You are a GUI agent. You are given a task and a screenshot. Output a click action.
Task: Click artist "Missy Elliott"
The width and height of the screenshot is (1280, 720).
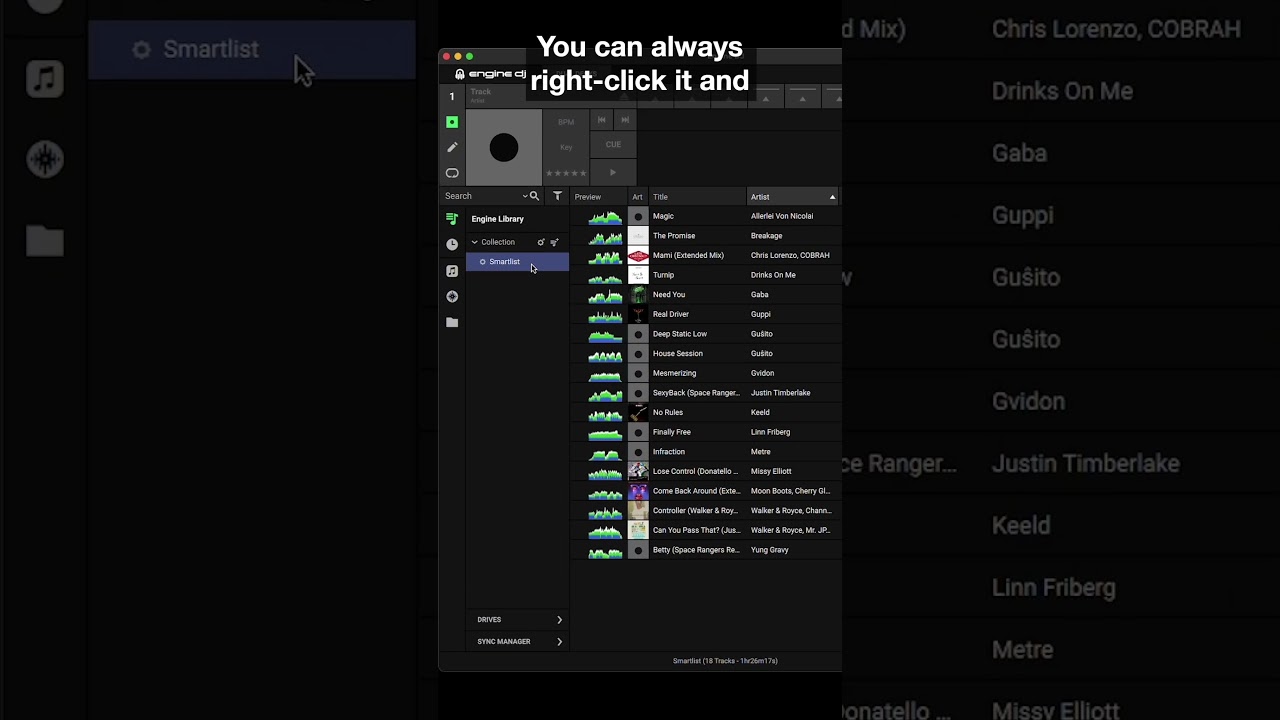coord(771,471)
